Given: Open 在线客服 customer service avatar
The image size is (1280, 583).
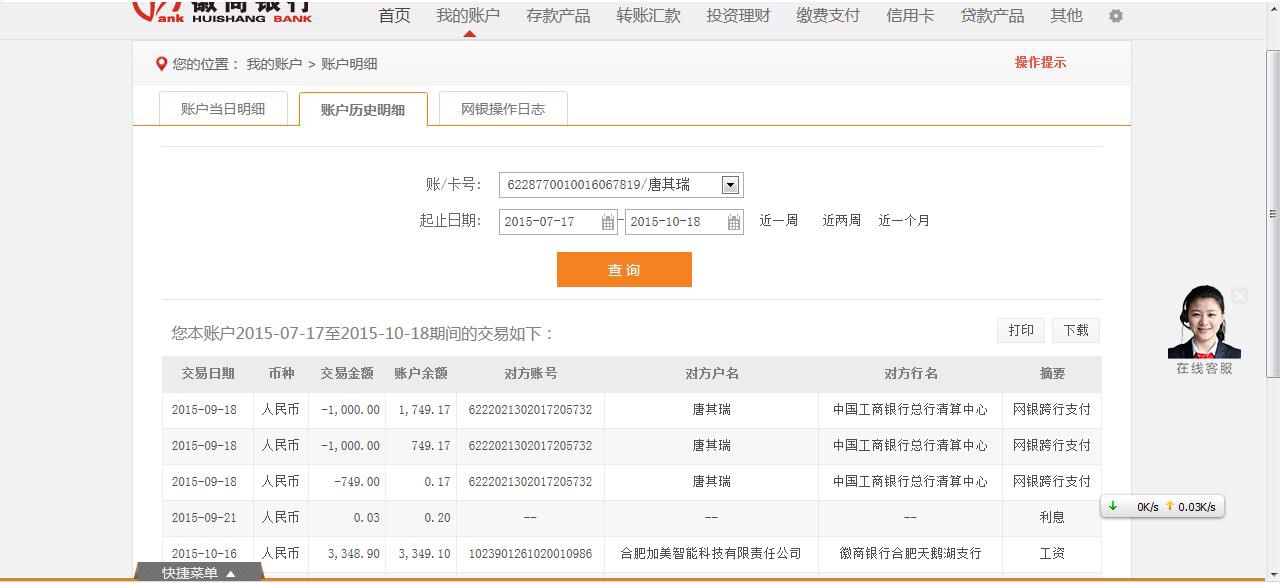Looking at the screenshot, I should coord(1204,323).
